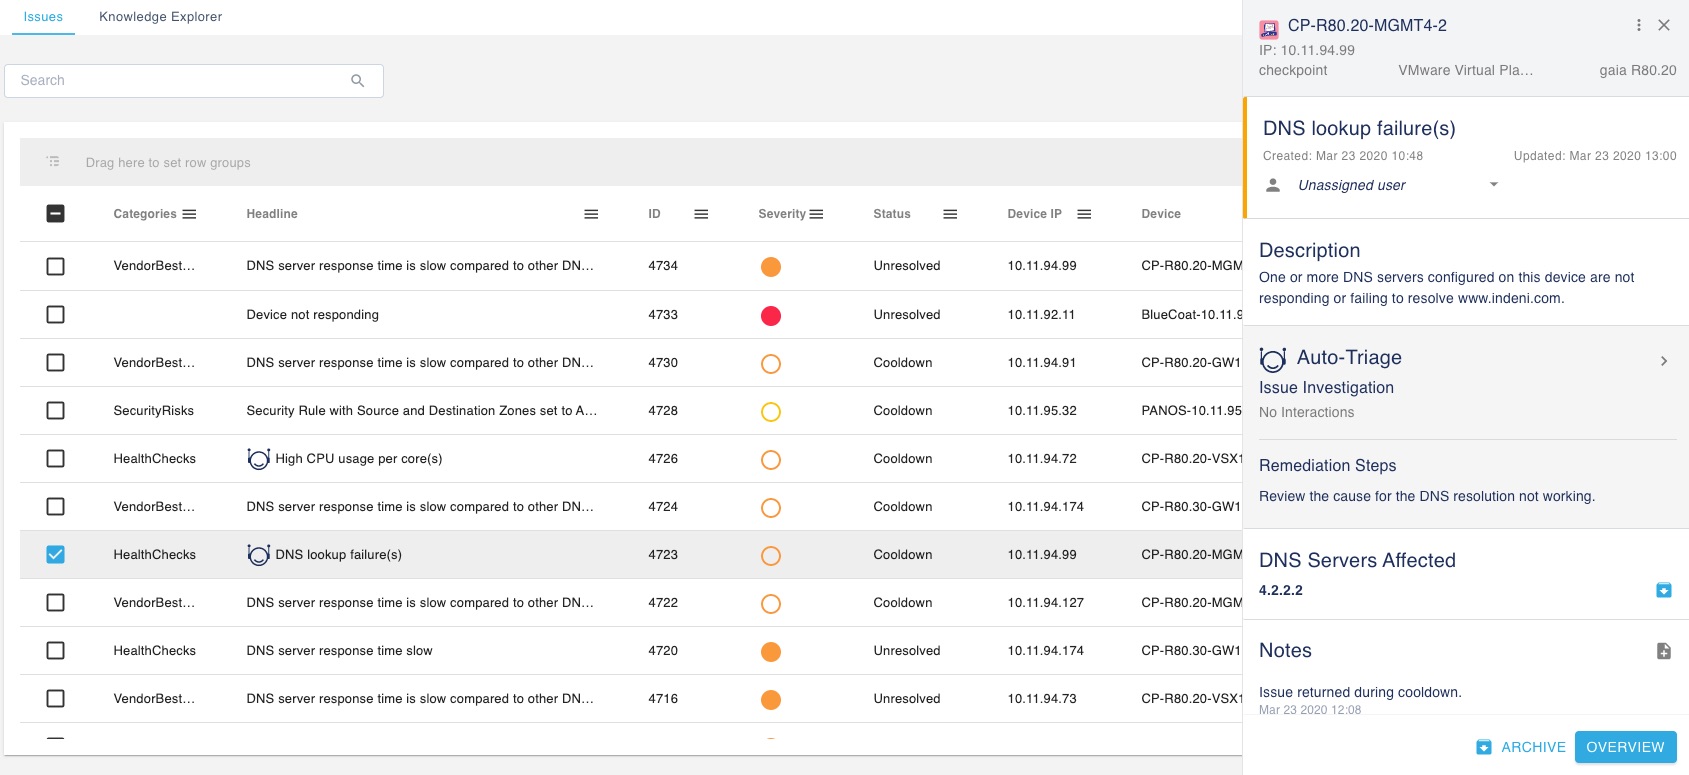This screenshot has width=1689, height=775.
Task: Click the search magnifier icon
Action: pyautogui.click(x=357, y=81)
